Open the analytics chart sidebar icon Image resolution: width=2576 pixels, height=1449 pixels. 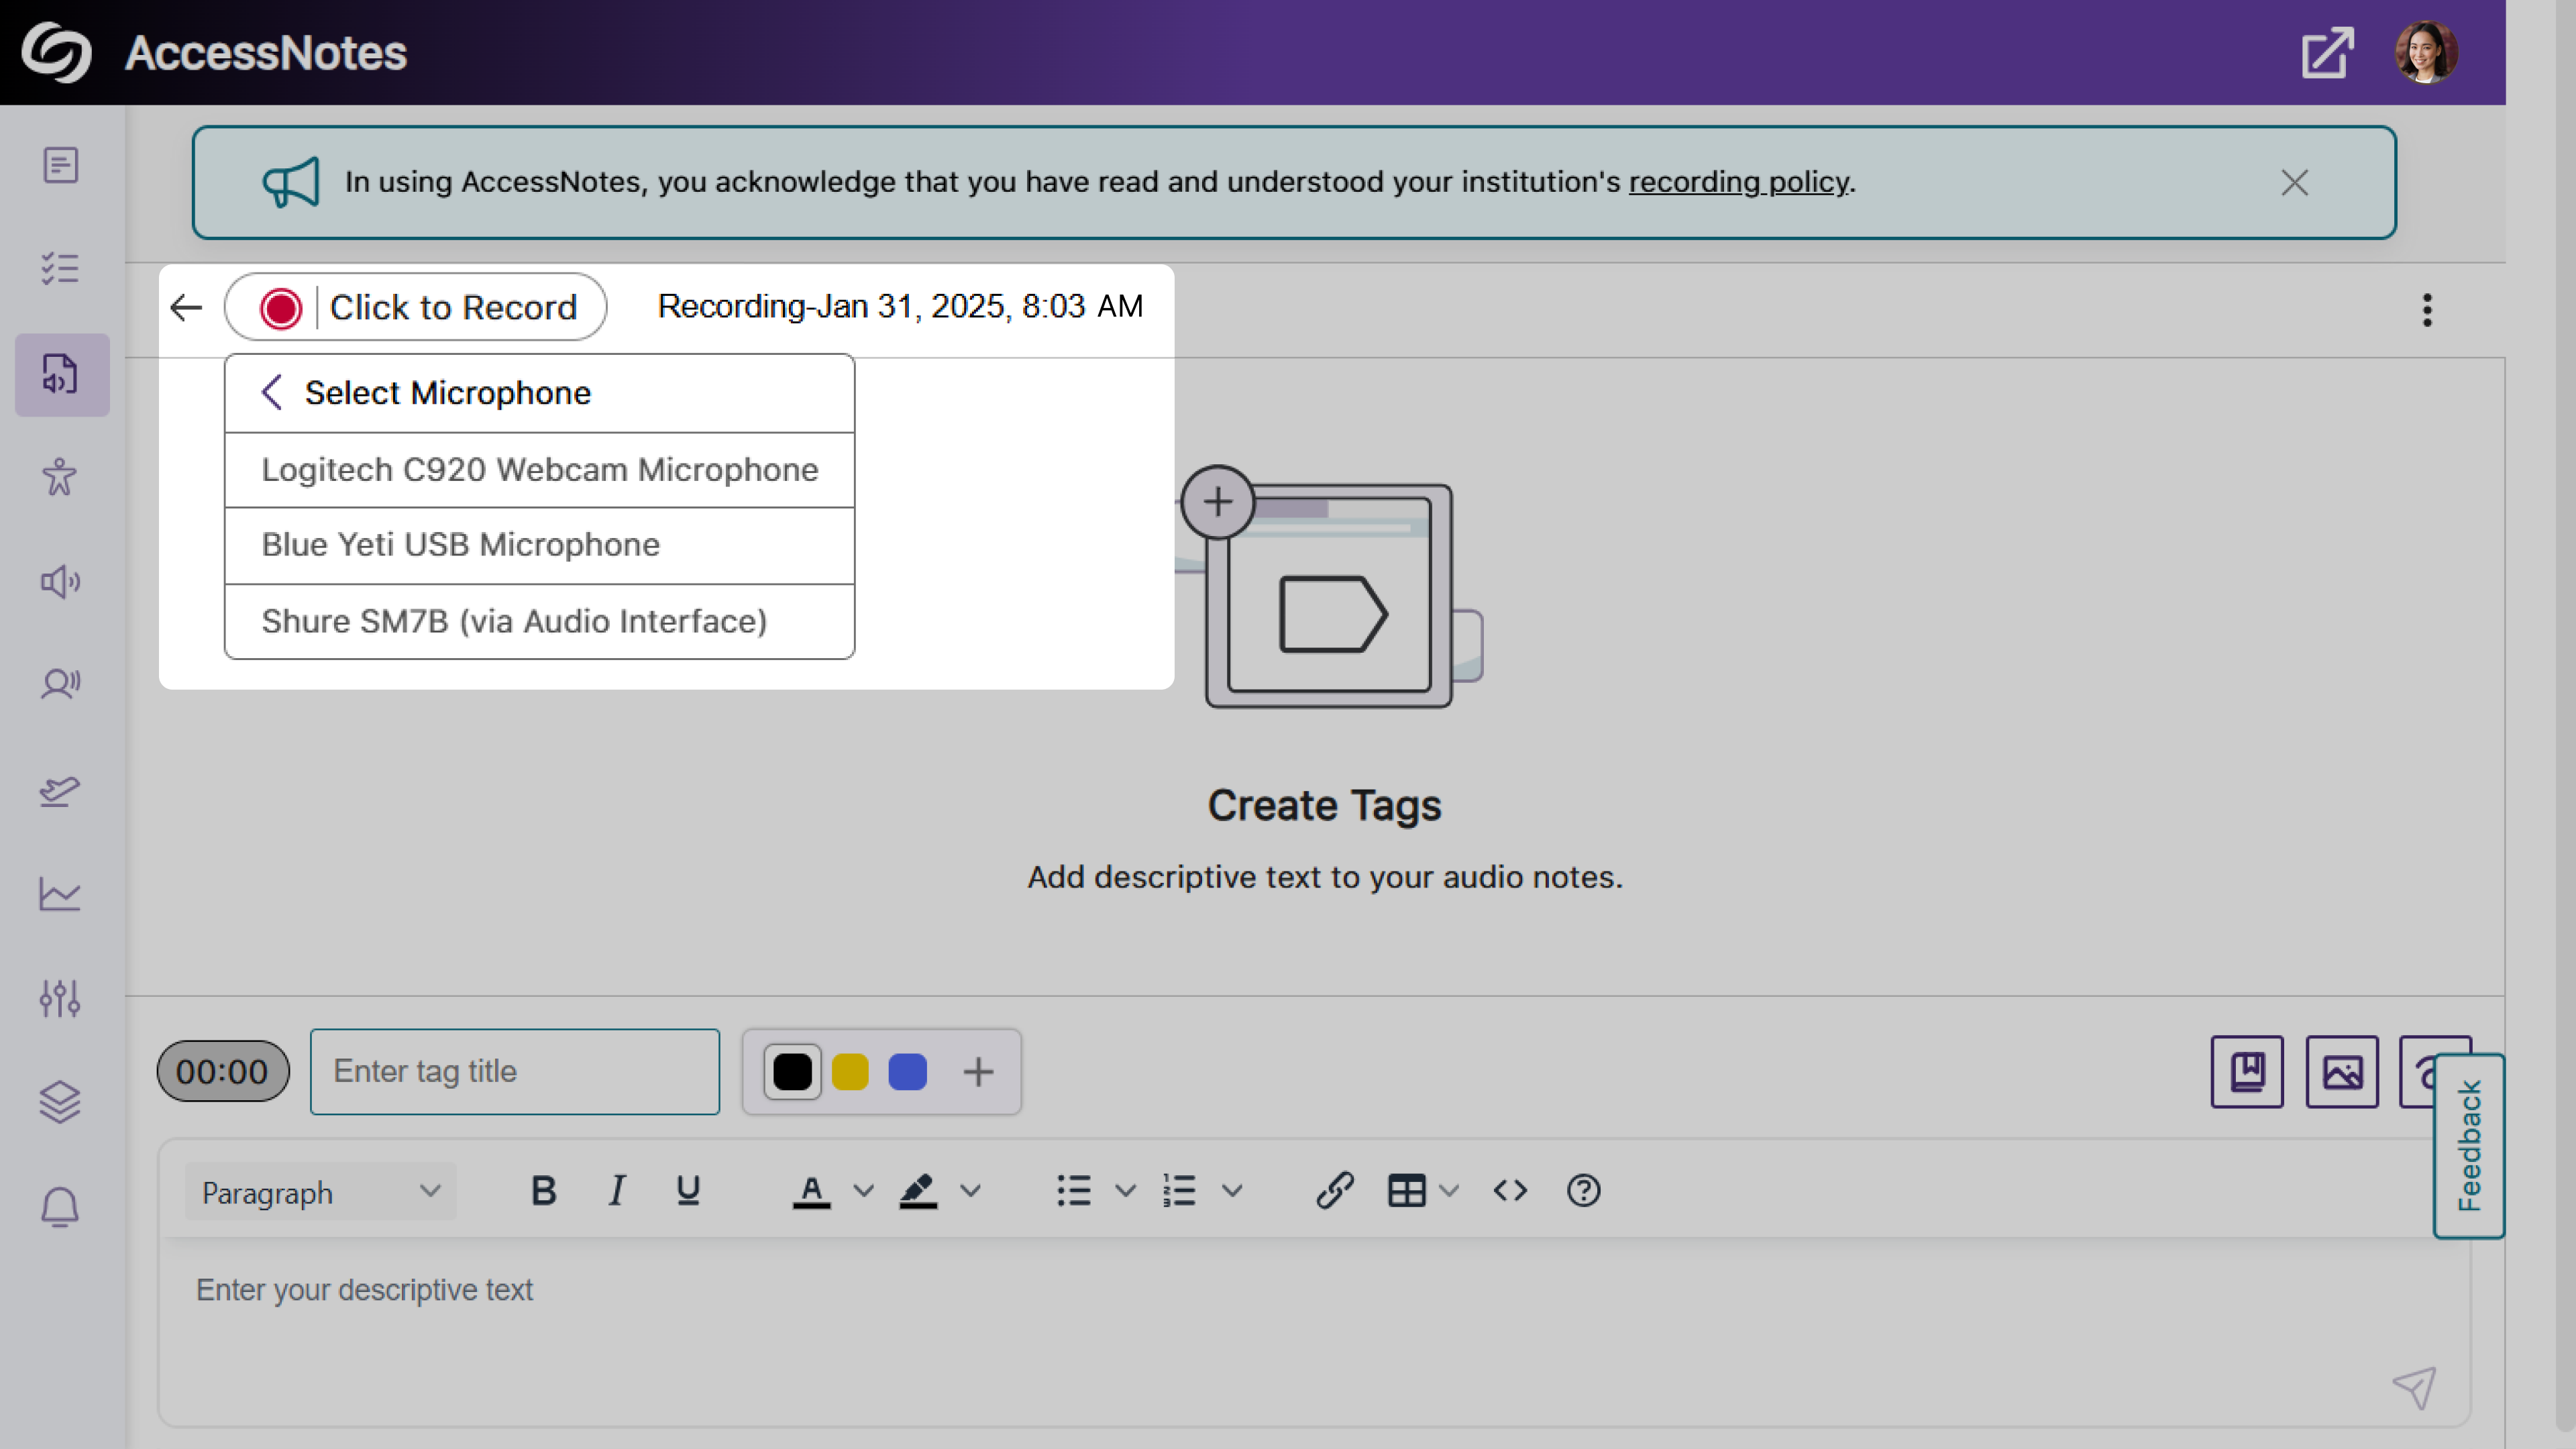tap(60, 894)
